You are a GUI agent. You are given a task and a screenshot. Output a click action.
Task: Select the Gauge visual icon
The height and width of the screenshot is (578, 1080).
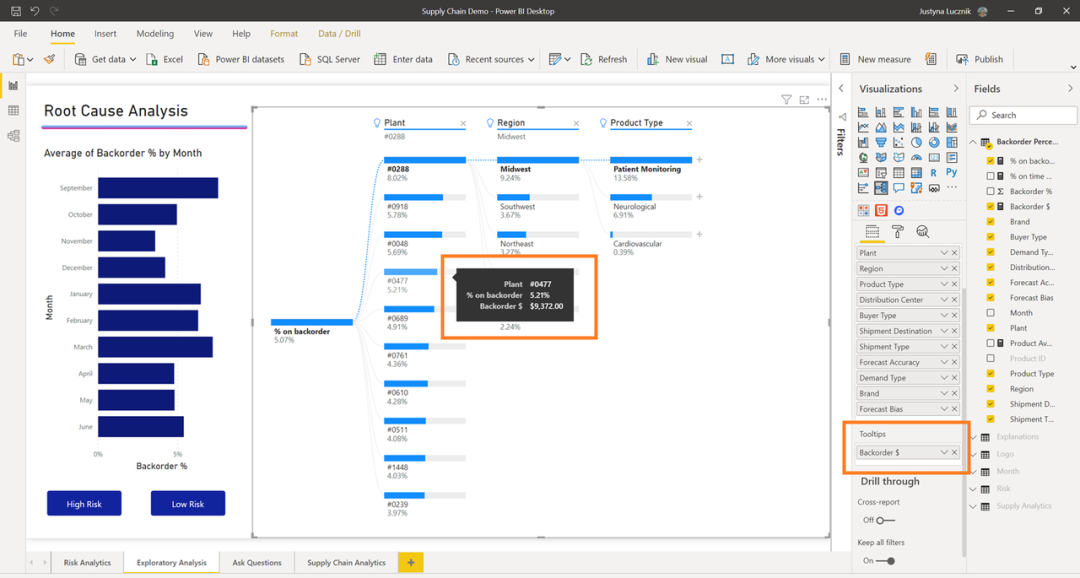pos(916,158)
